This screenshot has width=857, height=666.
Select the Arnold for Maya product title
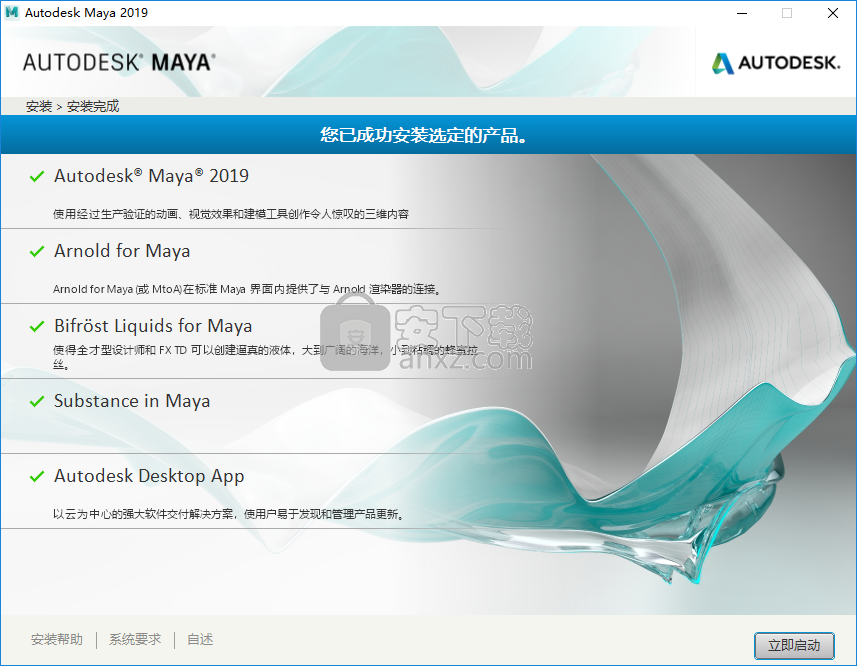(x=122, y=251)
